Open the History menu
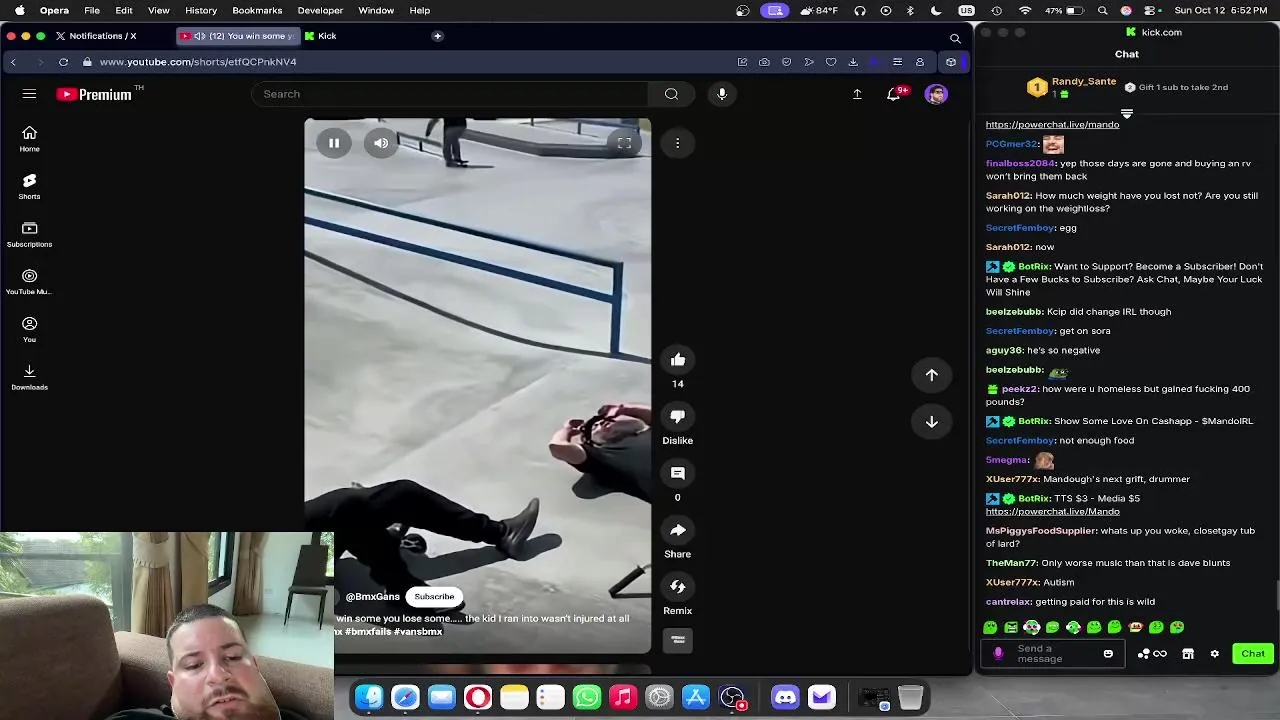 coord(201,11)
